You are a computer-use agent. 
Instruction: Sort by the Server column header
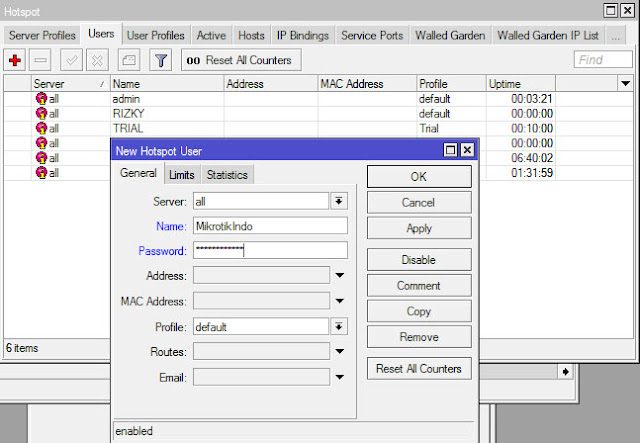(x=70, y=84)
